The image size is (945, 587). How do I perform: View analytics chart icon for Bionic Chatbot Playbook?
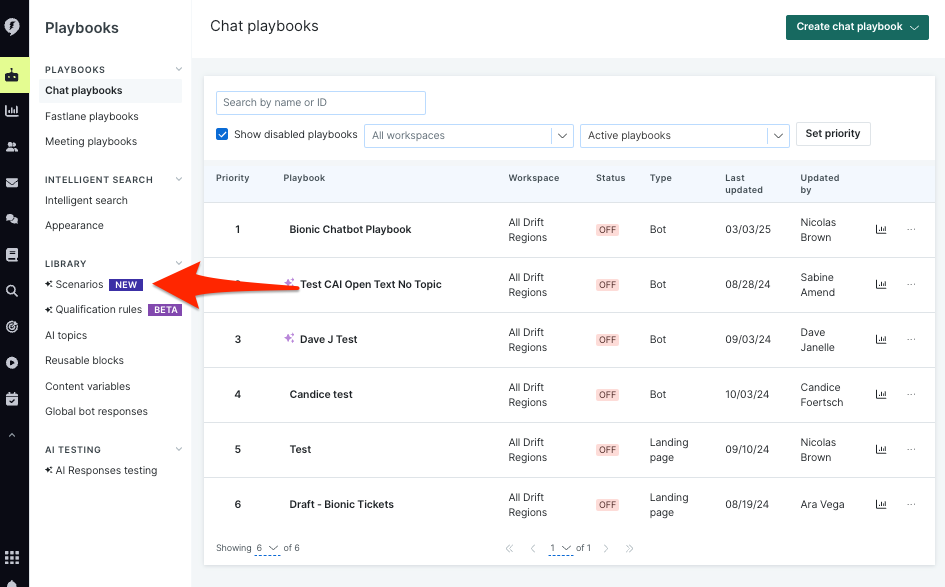click(881, 229)
